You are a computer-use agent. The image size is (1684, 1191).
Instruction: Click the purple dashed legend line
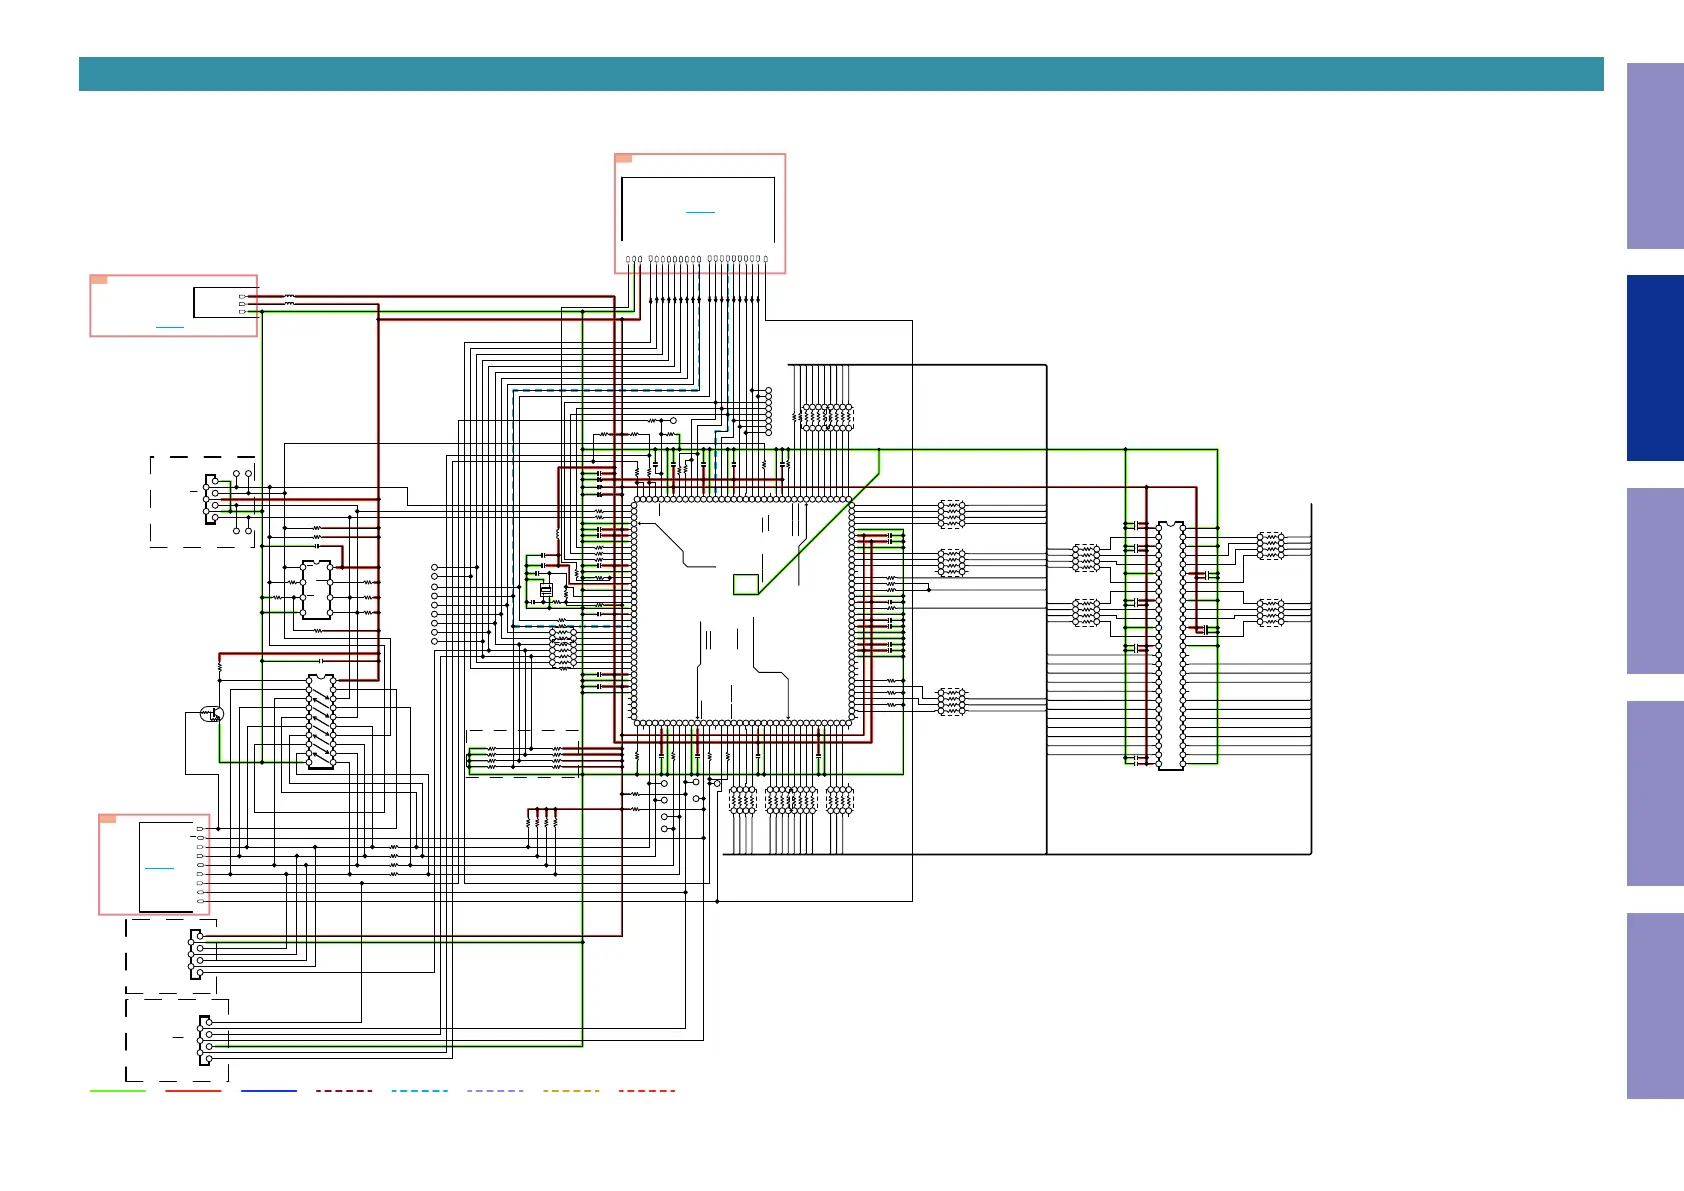click(x=495, y=1091)
